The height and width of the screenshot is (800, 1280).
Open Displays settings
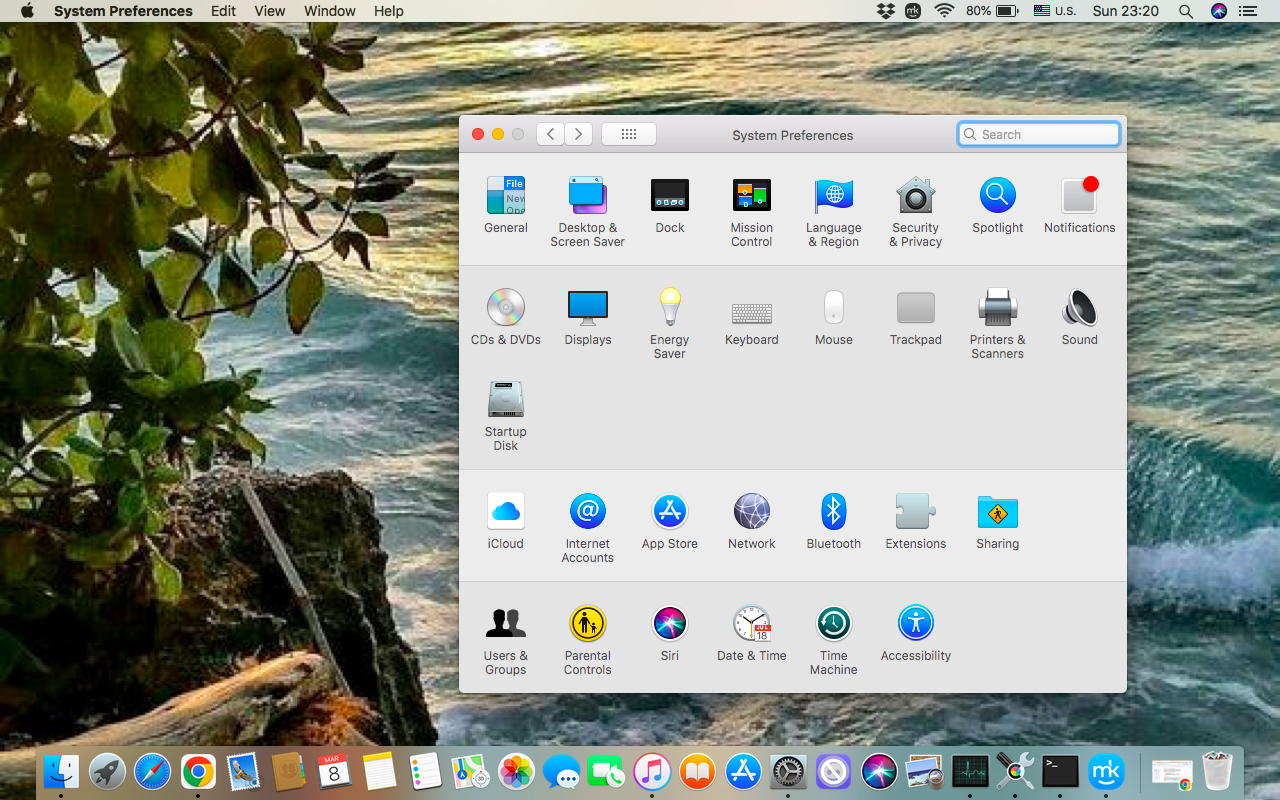click(587, 307)
